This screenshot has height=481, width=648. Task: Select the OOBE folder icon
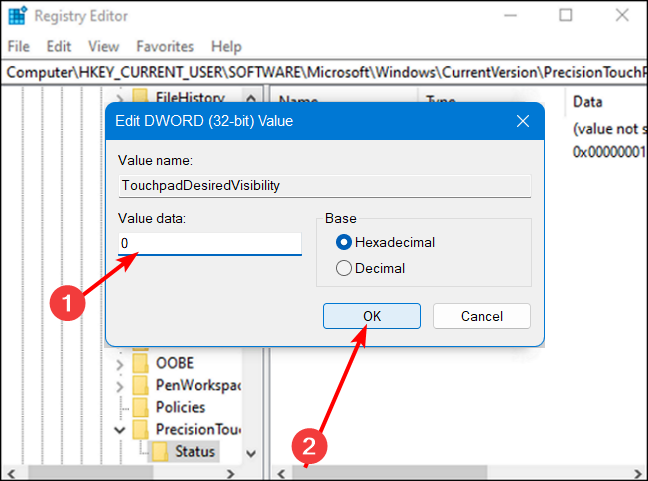tap(139, 363)
